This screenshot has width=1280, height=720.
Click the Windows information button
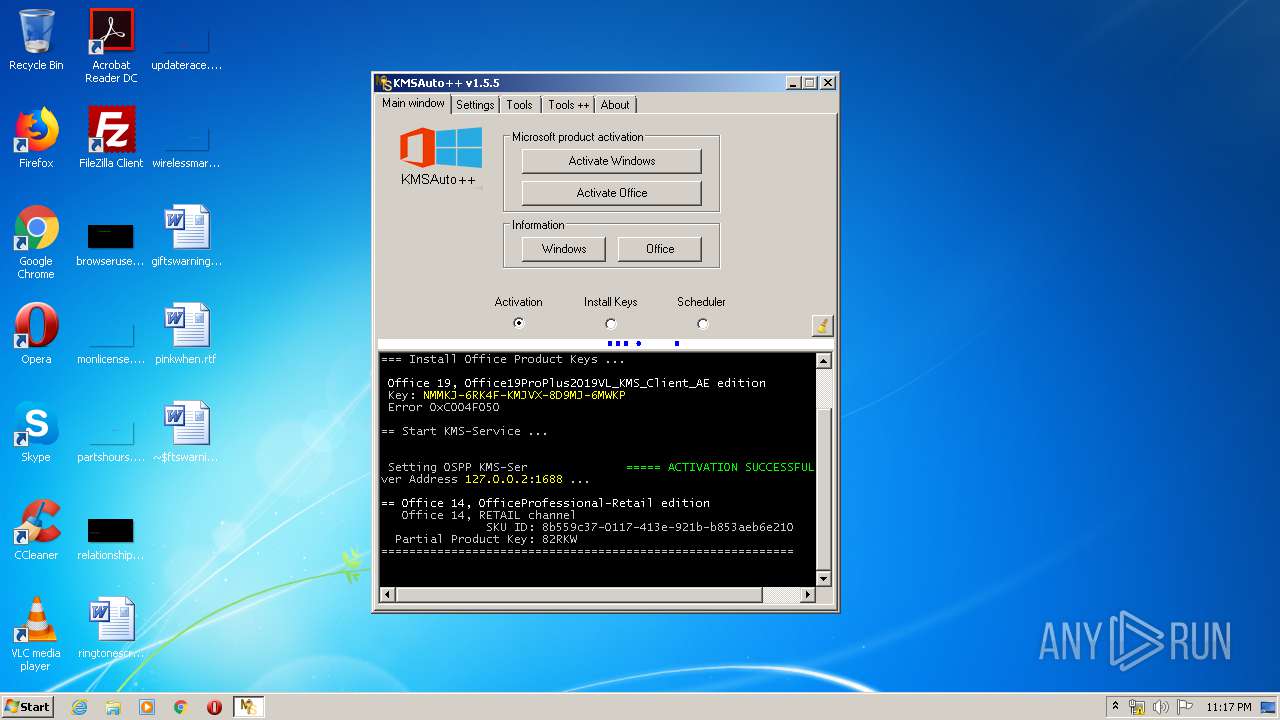click(564, 249)
